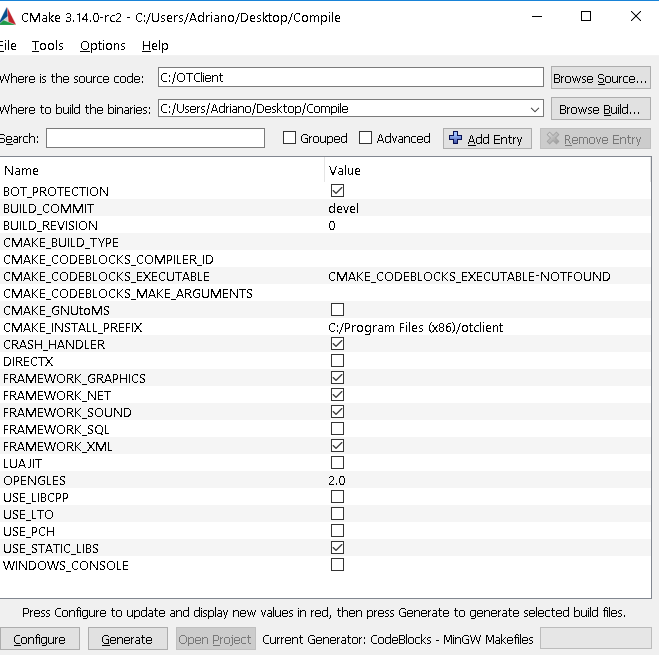The width and height of the screenshot is (659, 655).
Task: Click the Value column header
Action: [488, 170]
